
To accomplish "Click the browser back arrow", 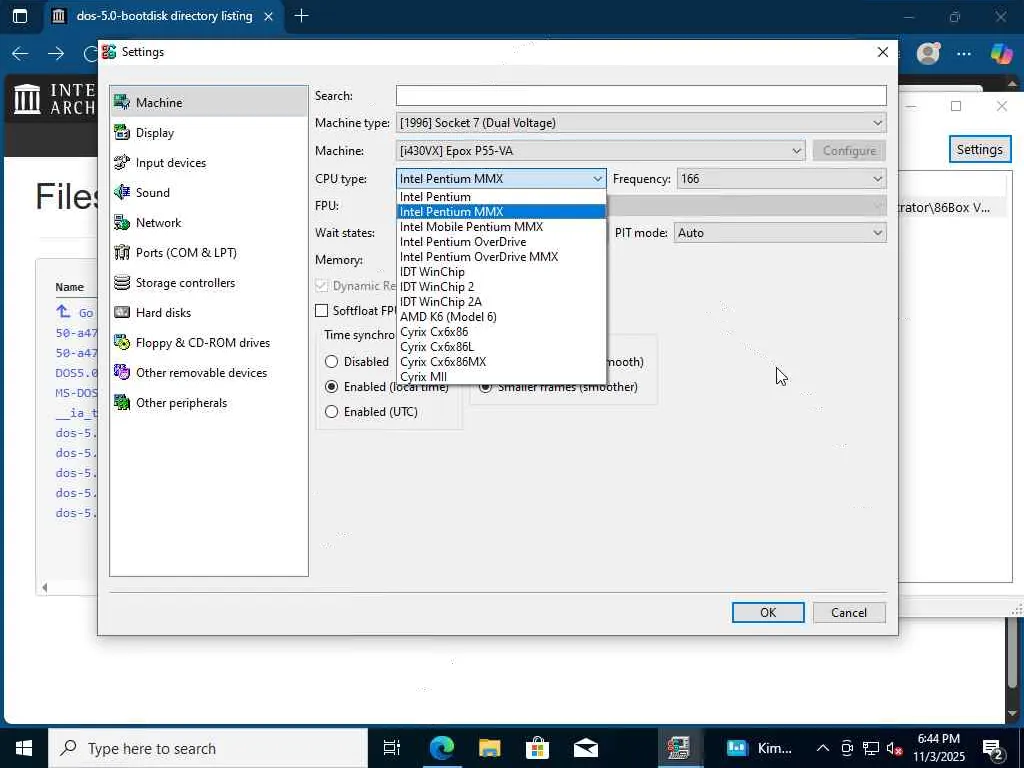I will (20, 54).
